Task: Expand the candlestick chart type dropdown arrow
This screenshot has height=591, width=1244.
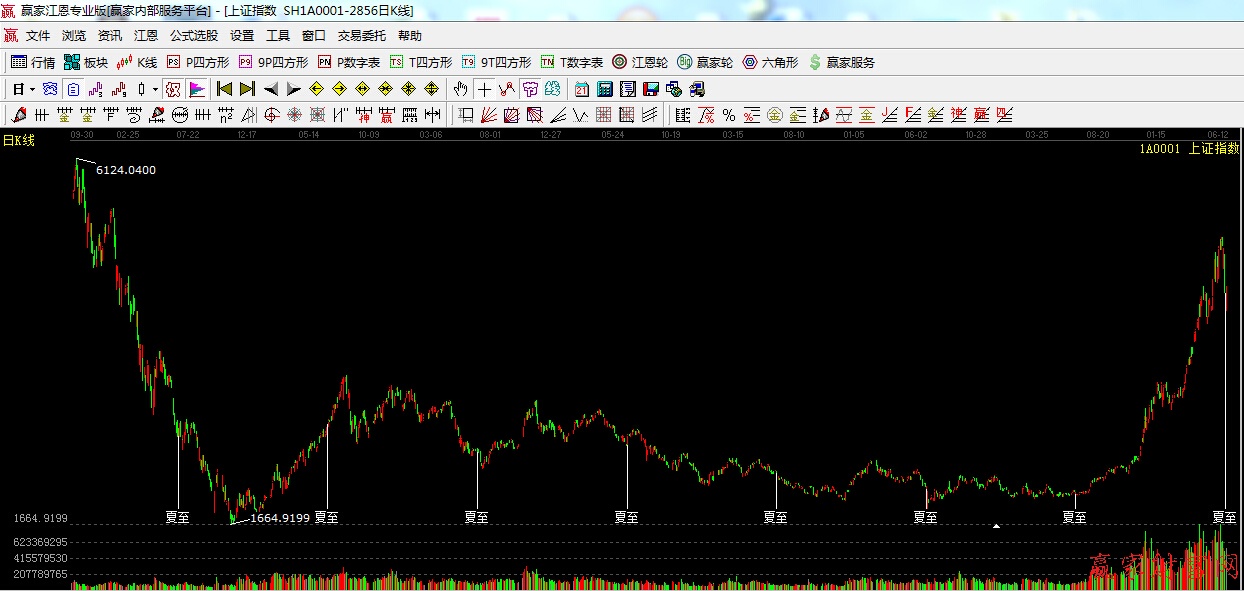Action: point(155,89)
